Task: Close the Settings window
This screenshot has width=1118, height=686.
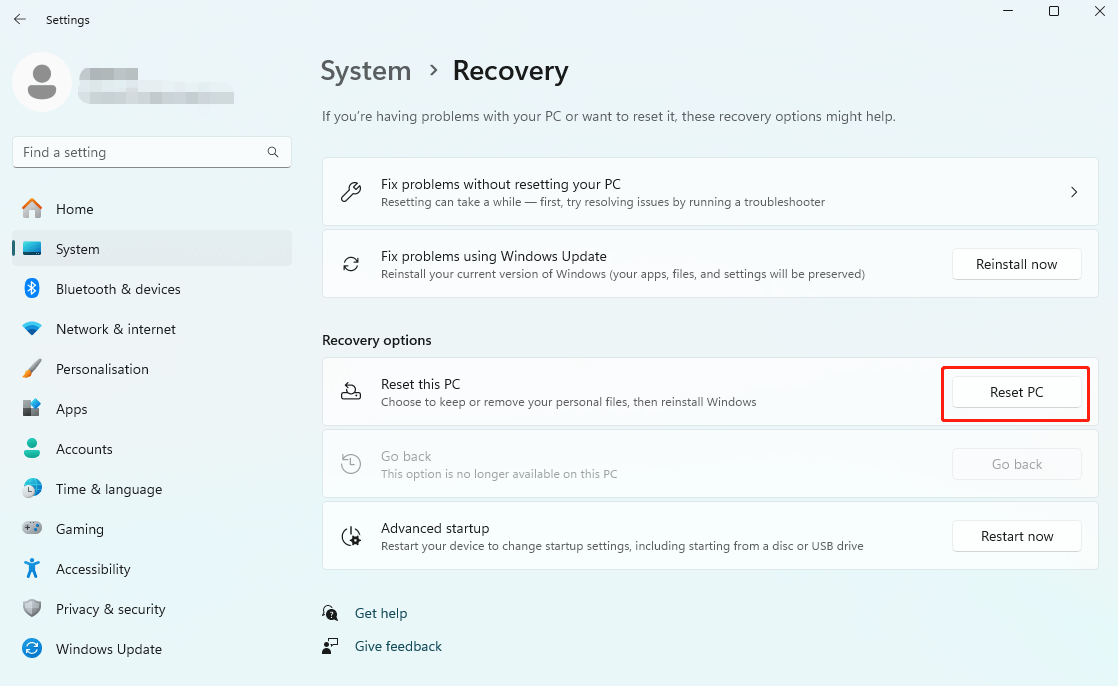Action: [1099, 11]
